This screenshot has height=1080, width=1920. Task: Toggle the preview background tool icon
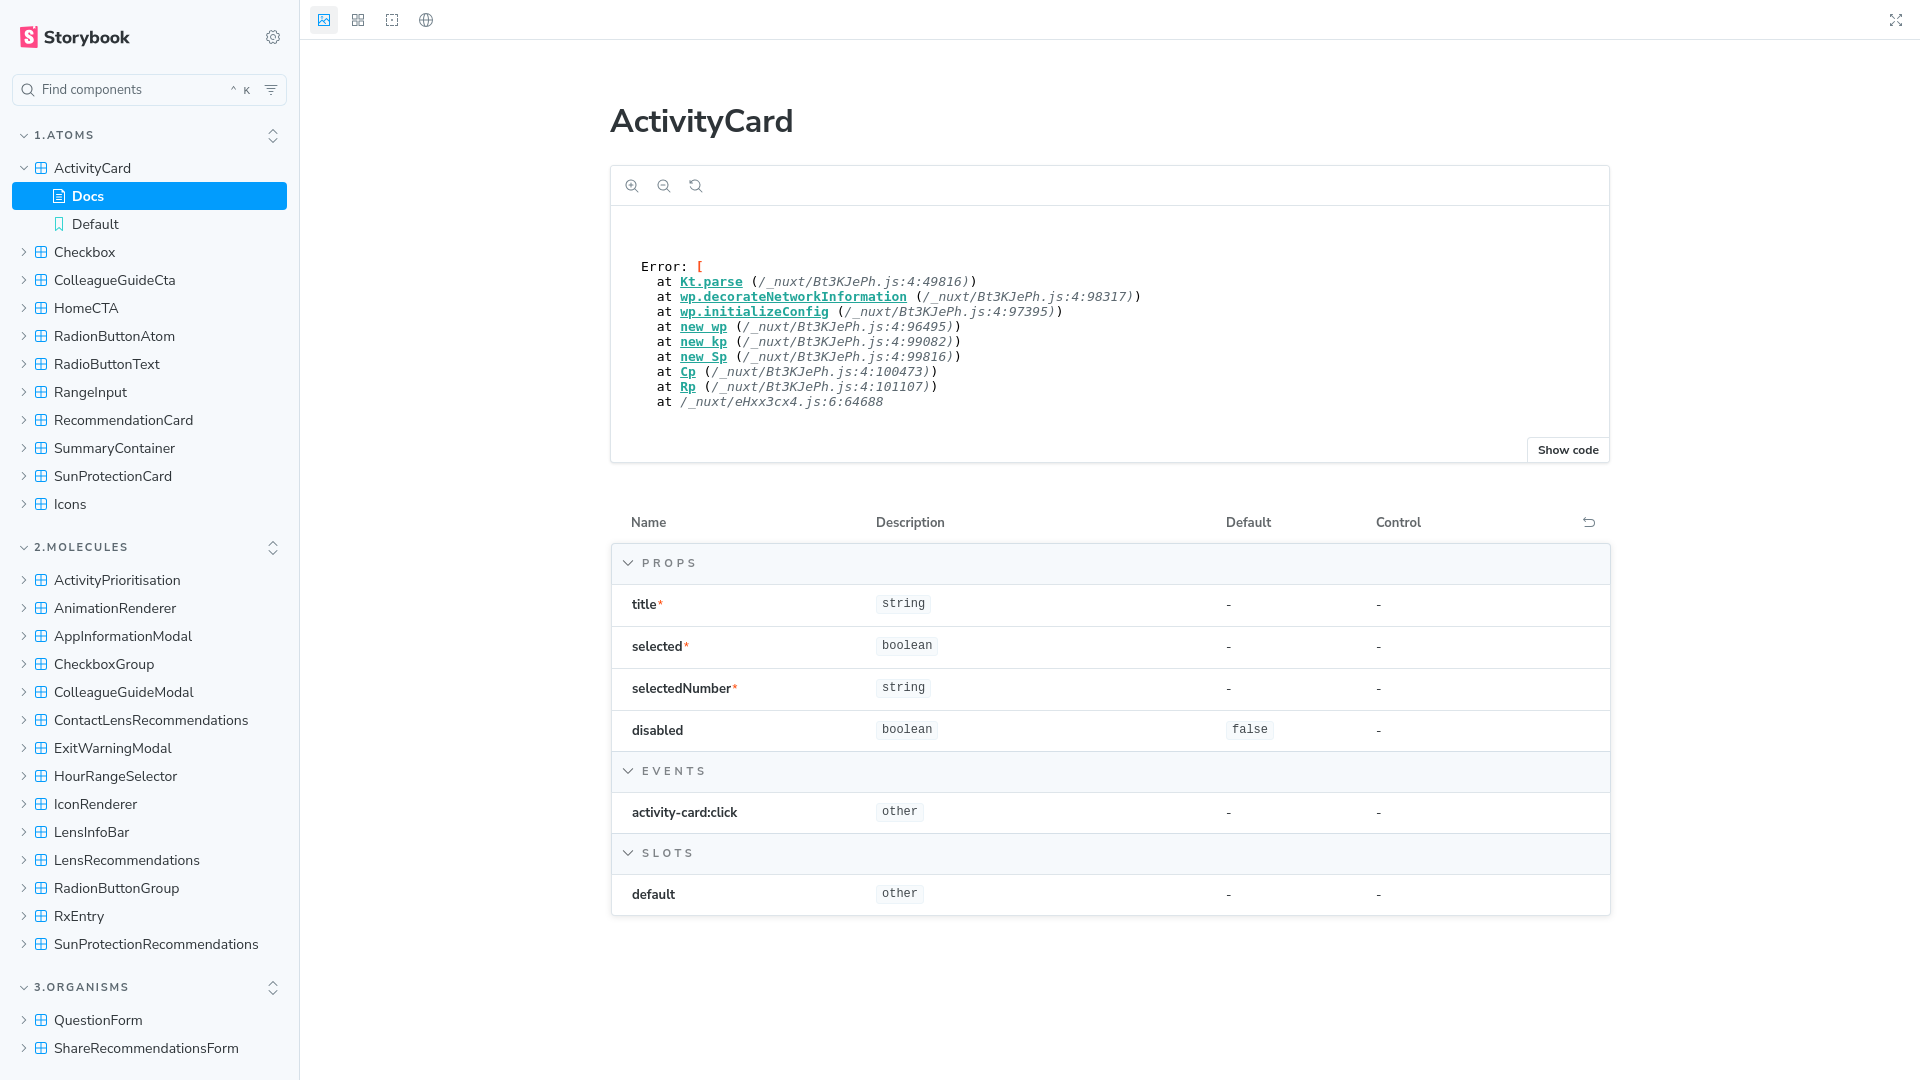tap(324, 20)
